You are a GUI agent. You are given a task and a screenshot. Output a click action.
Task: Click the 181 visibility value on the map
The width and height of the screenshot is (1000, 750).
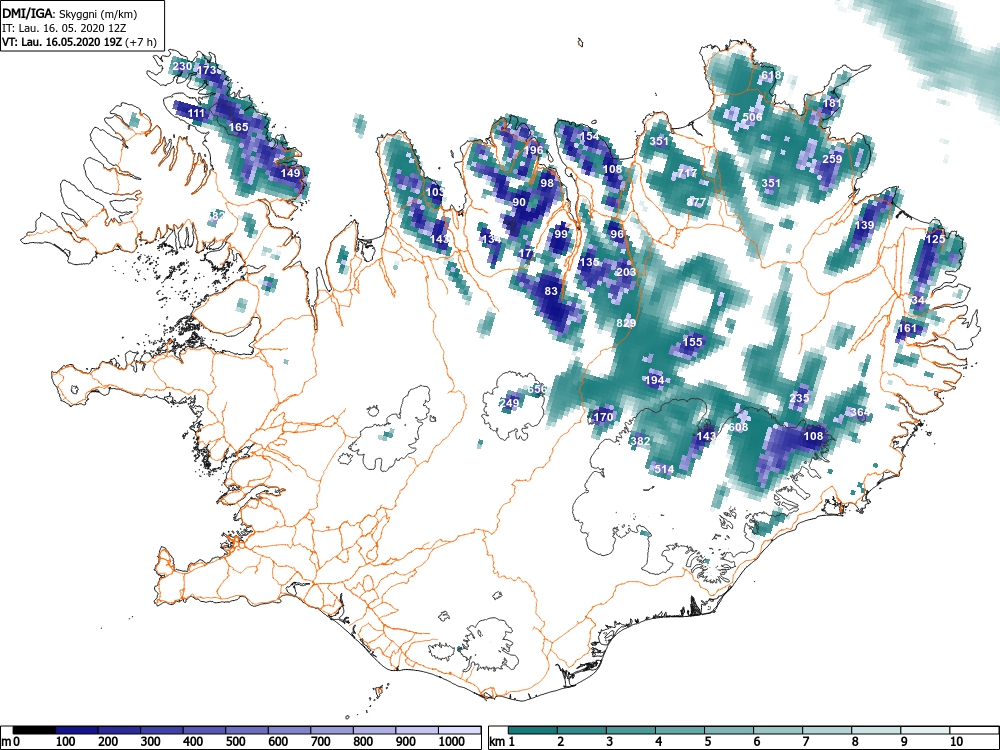[832, 103]
